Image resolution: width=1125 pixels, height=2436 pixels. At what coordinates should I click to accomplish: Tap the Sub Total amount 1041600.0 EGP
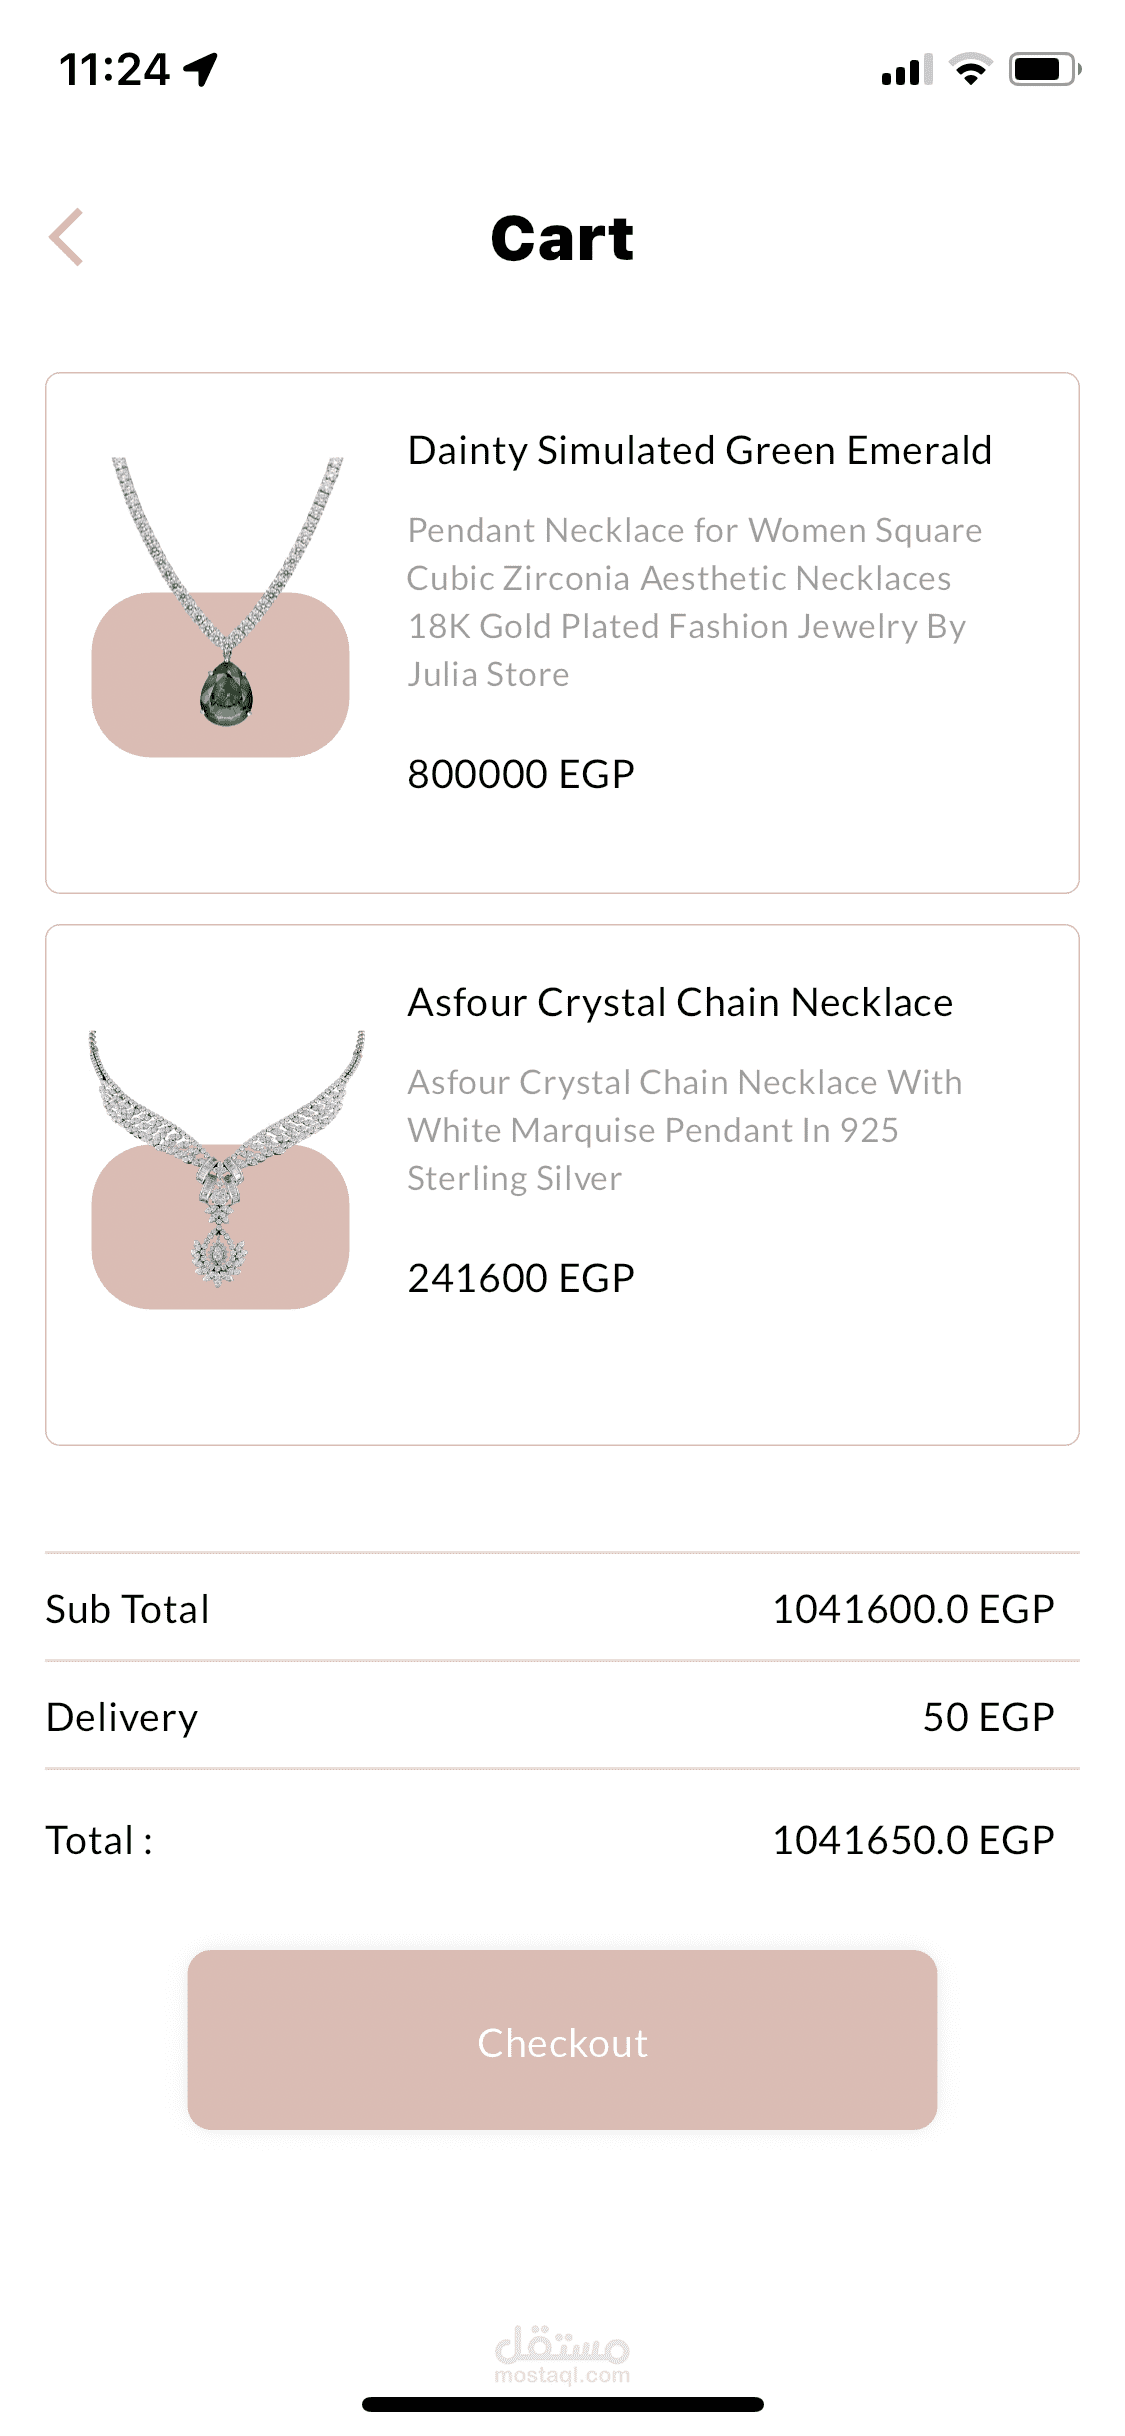click(x=913, y=1609)
